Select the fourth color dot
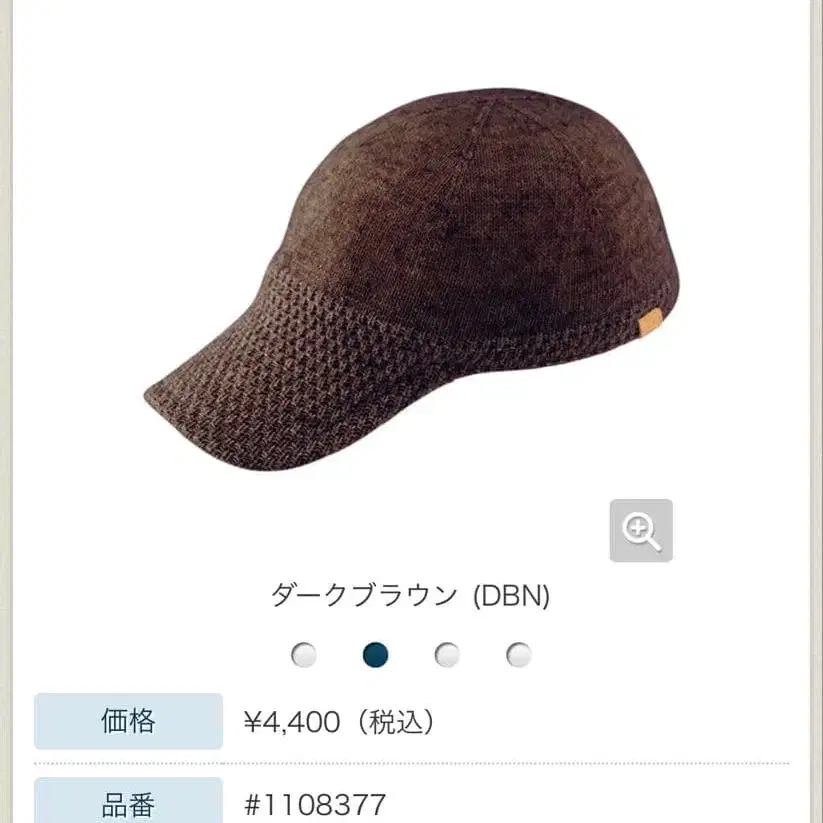The image size is (823, 823). click(519, 655)
